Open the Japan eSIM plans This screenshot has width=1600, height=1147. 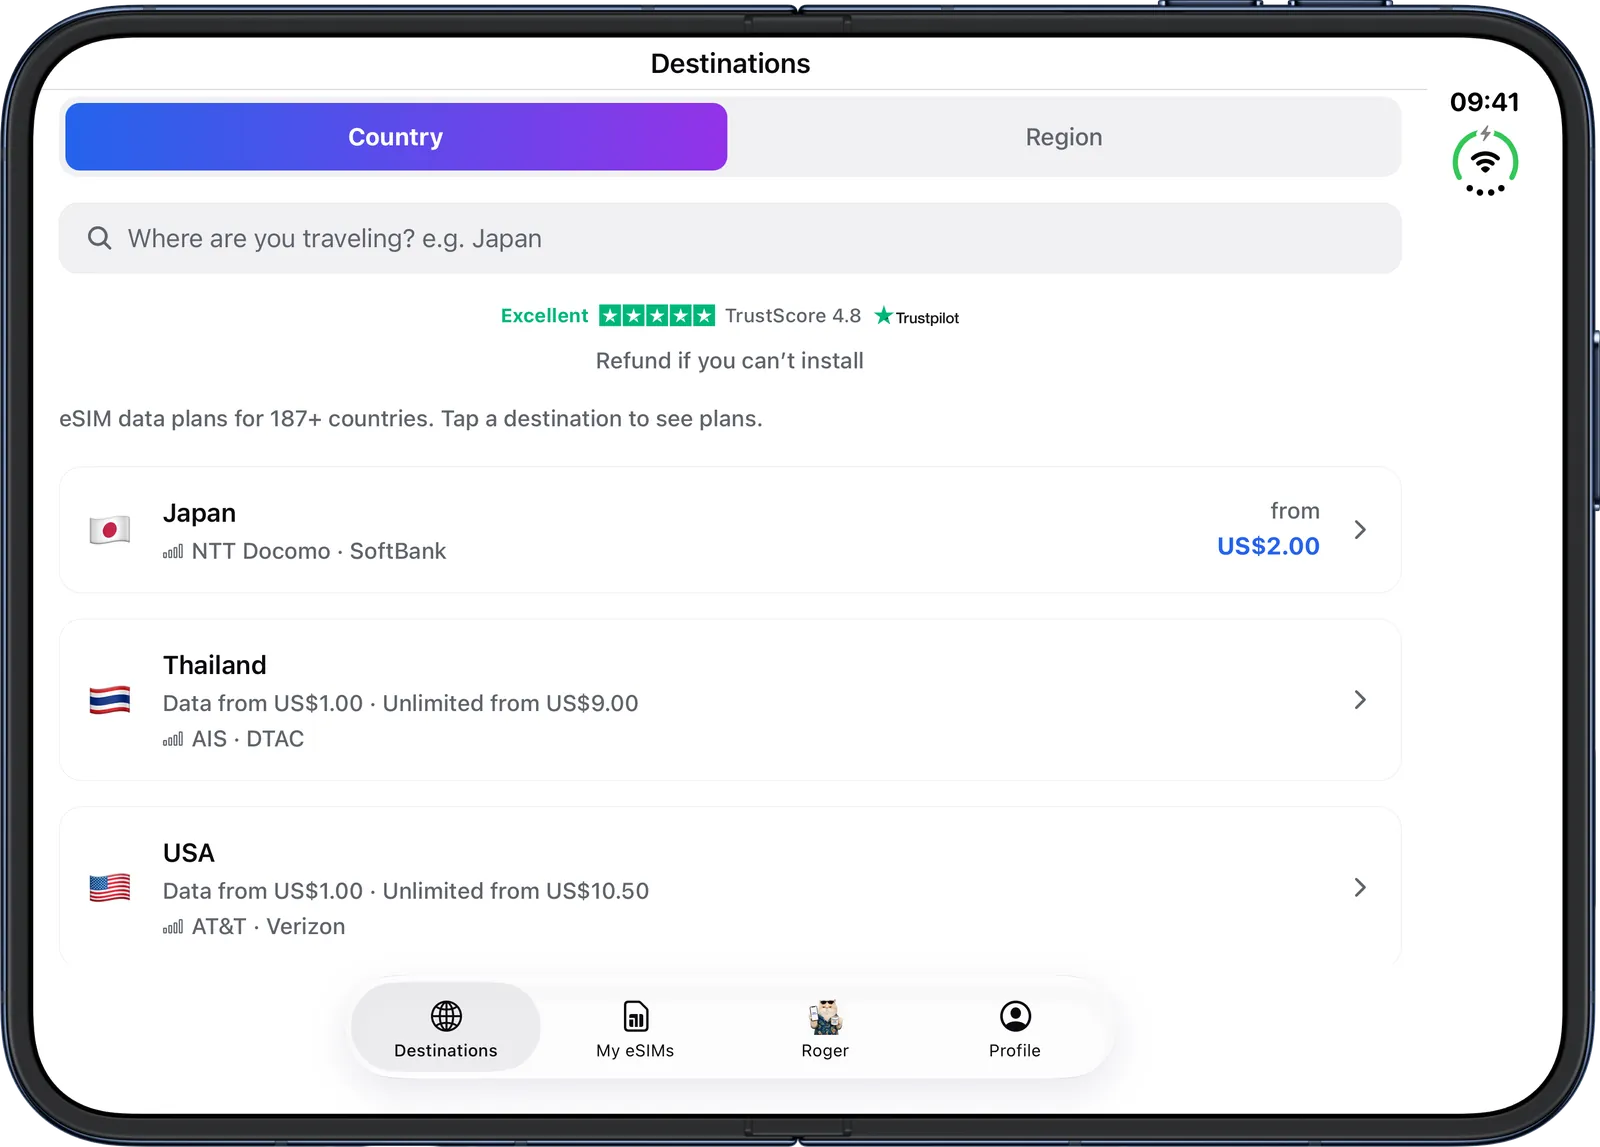(730, 530)
